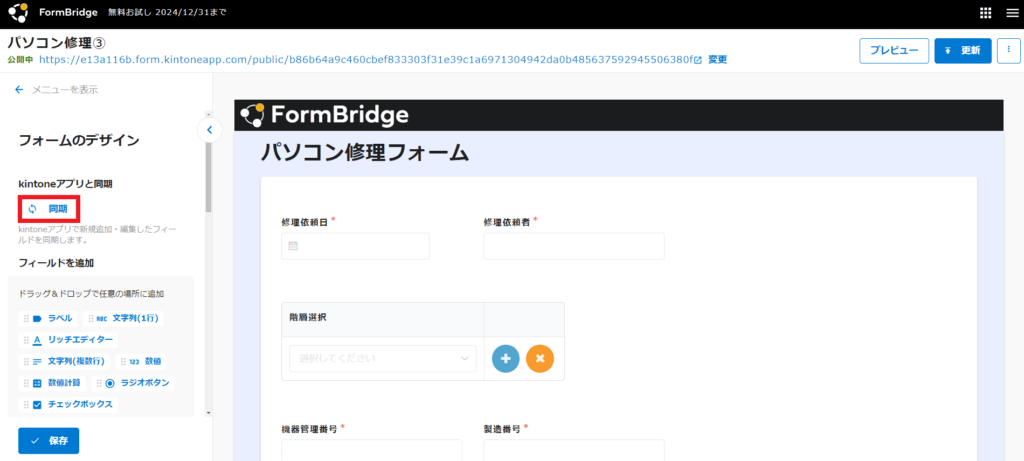Click the 同期 sync button

click(50, 208)
